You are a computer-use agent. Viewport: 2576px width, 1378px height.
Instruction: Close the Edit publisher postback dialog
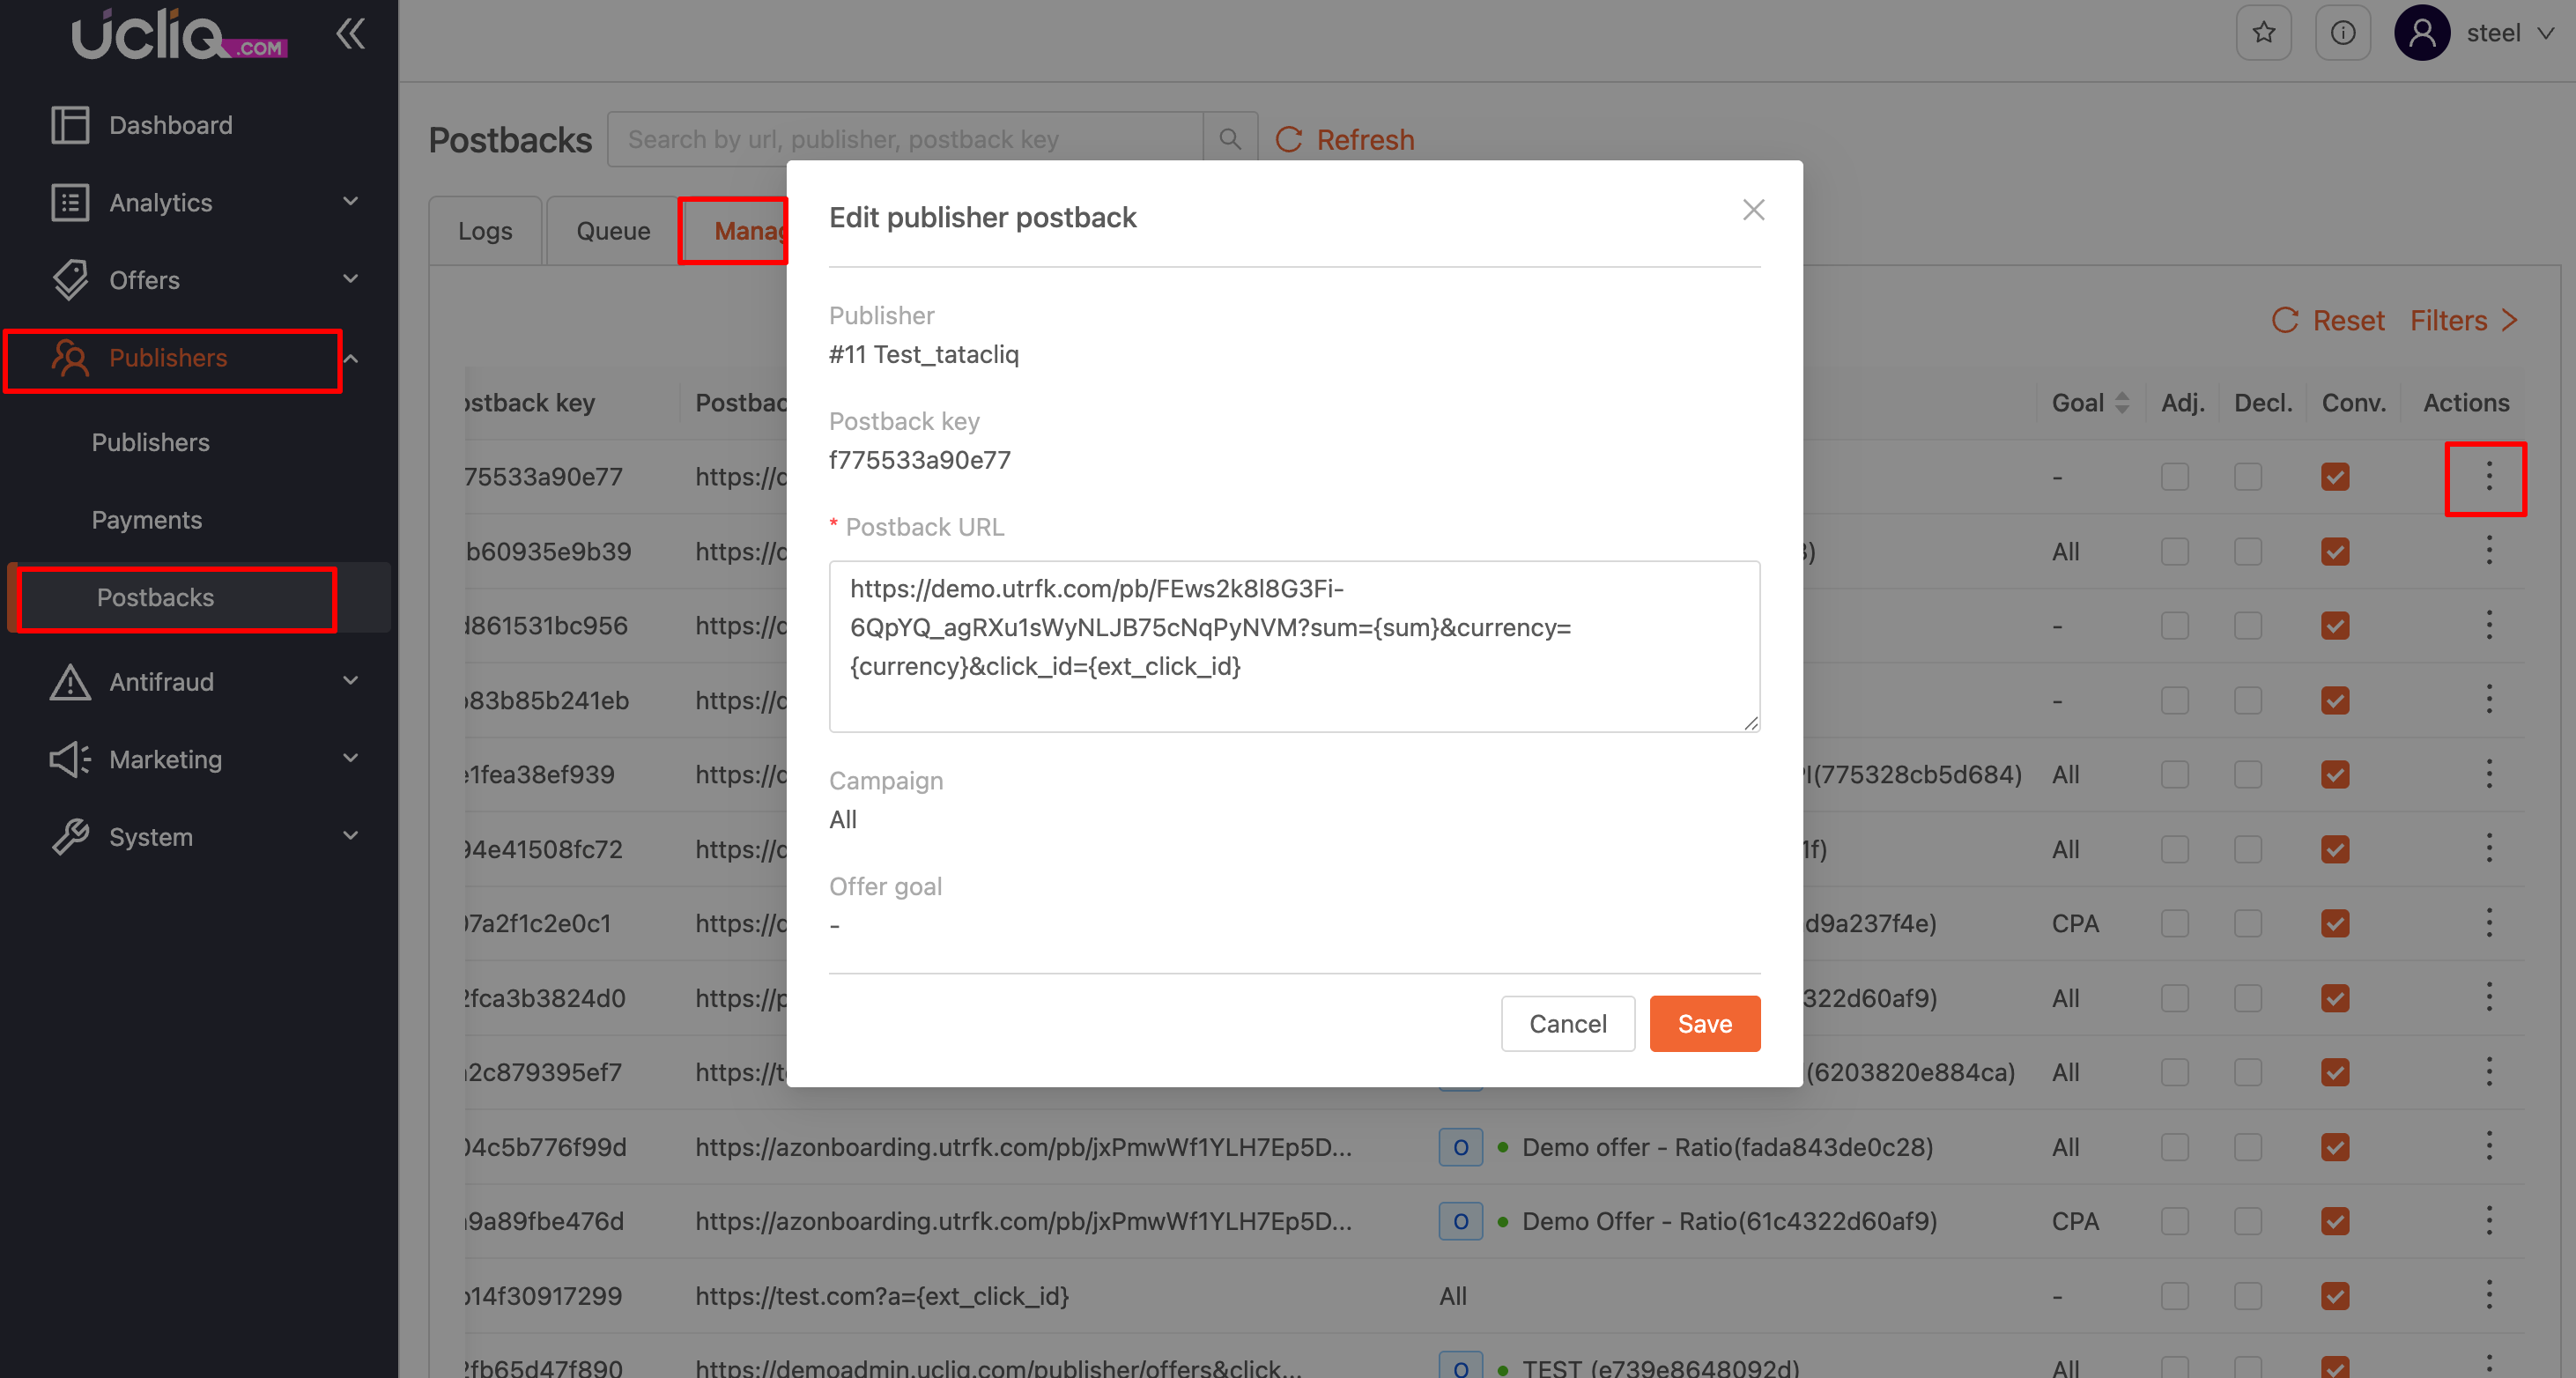pos(1753,210)
